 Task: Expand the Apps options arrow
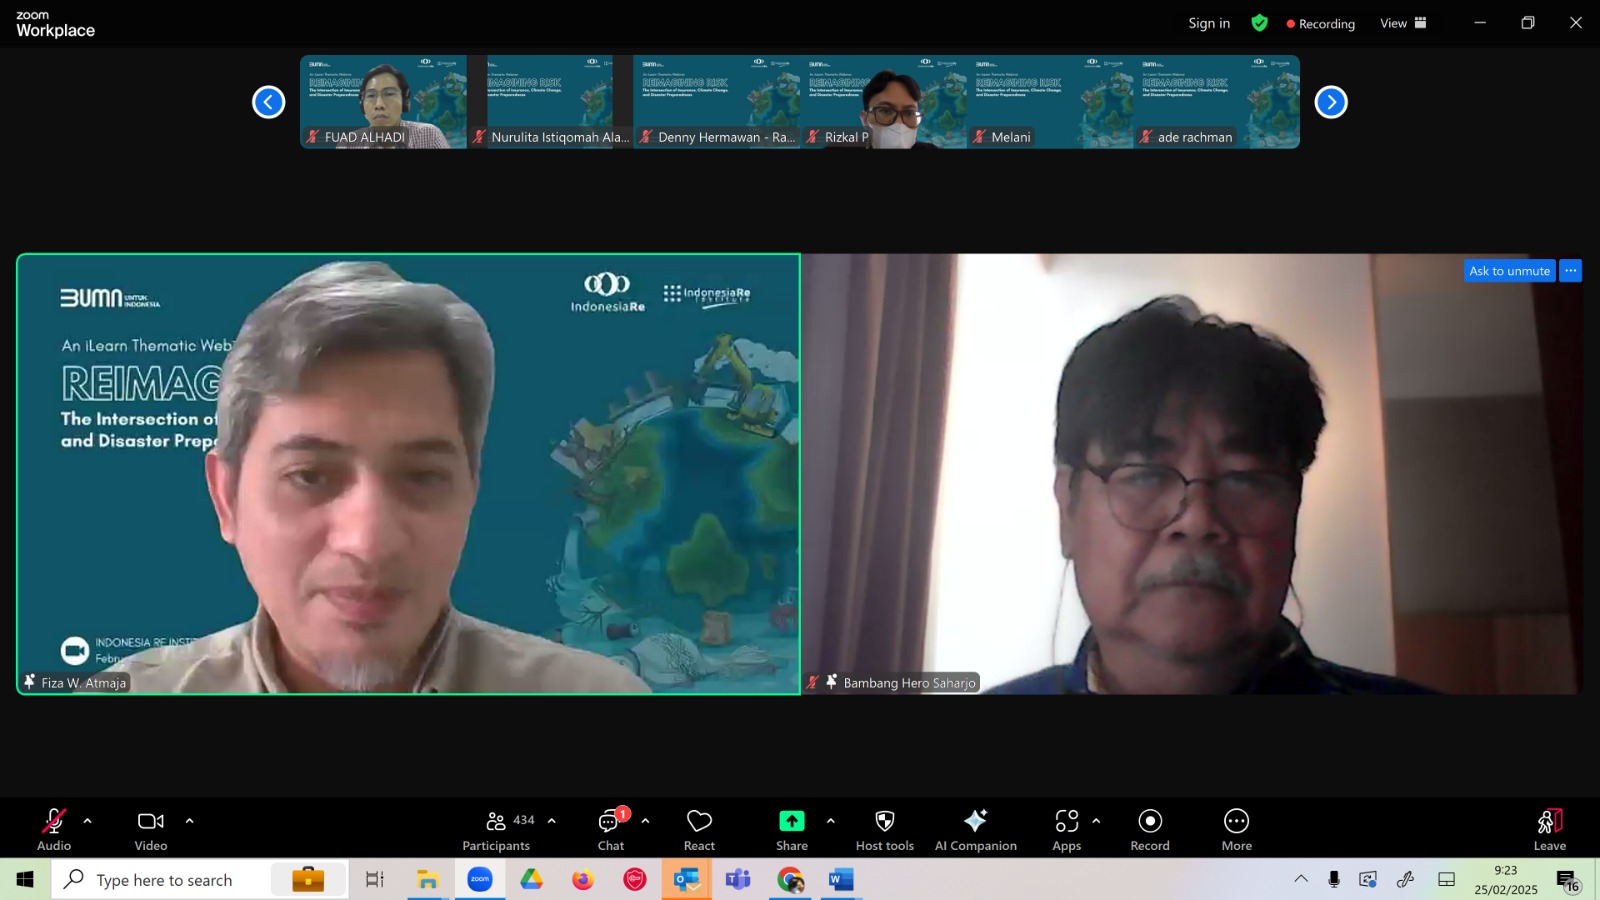(1096, 821)
